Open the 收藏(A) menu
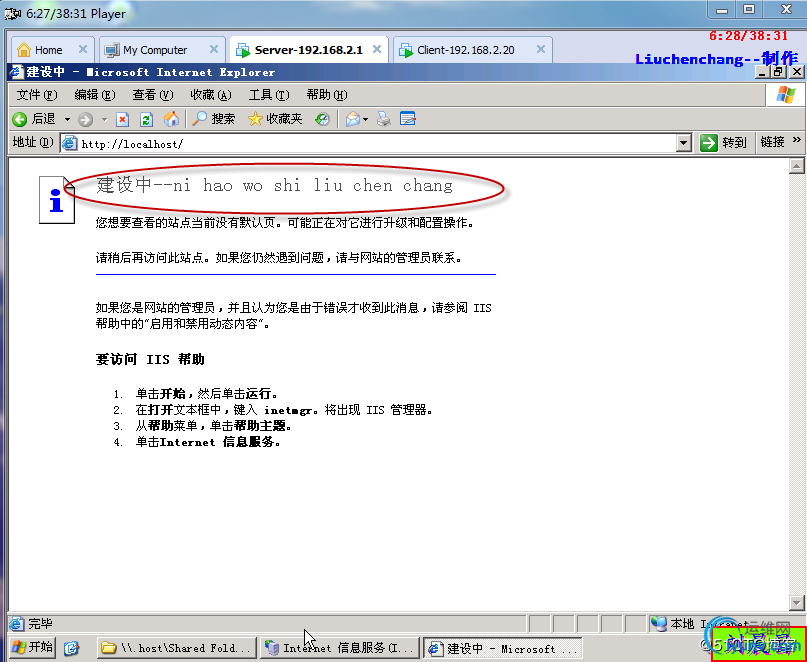Screen dimensions: 807x662 point(211,95)
